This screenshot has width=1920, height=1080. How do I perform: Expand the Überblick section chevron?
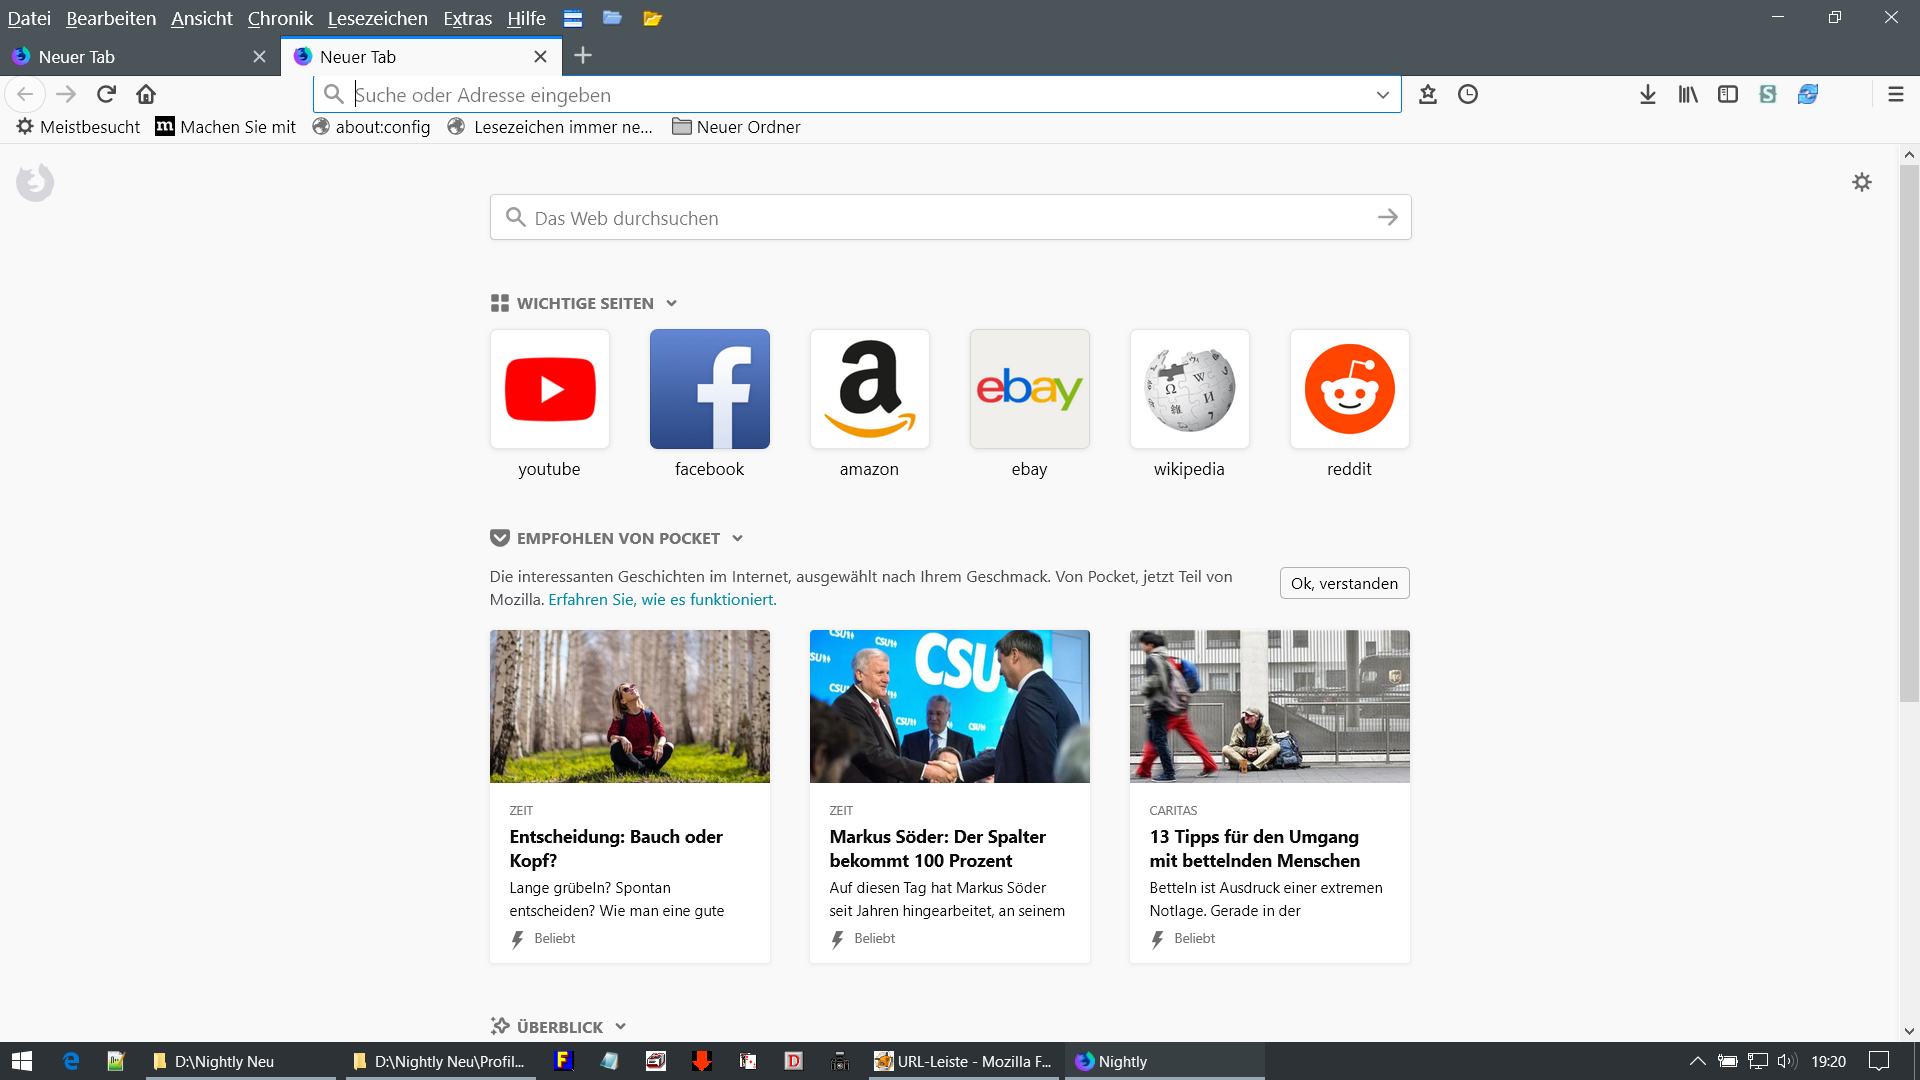point(621,1027)
